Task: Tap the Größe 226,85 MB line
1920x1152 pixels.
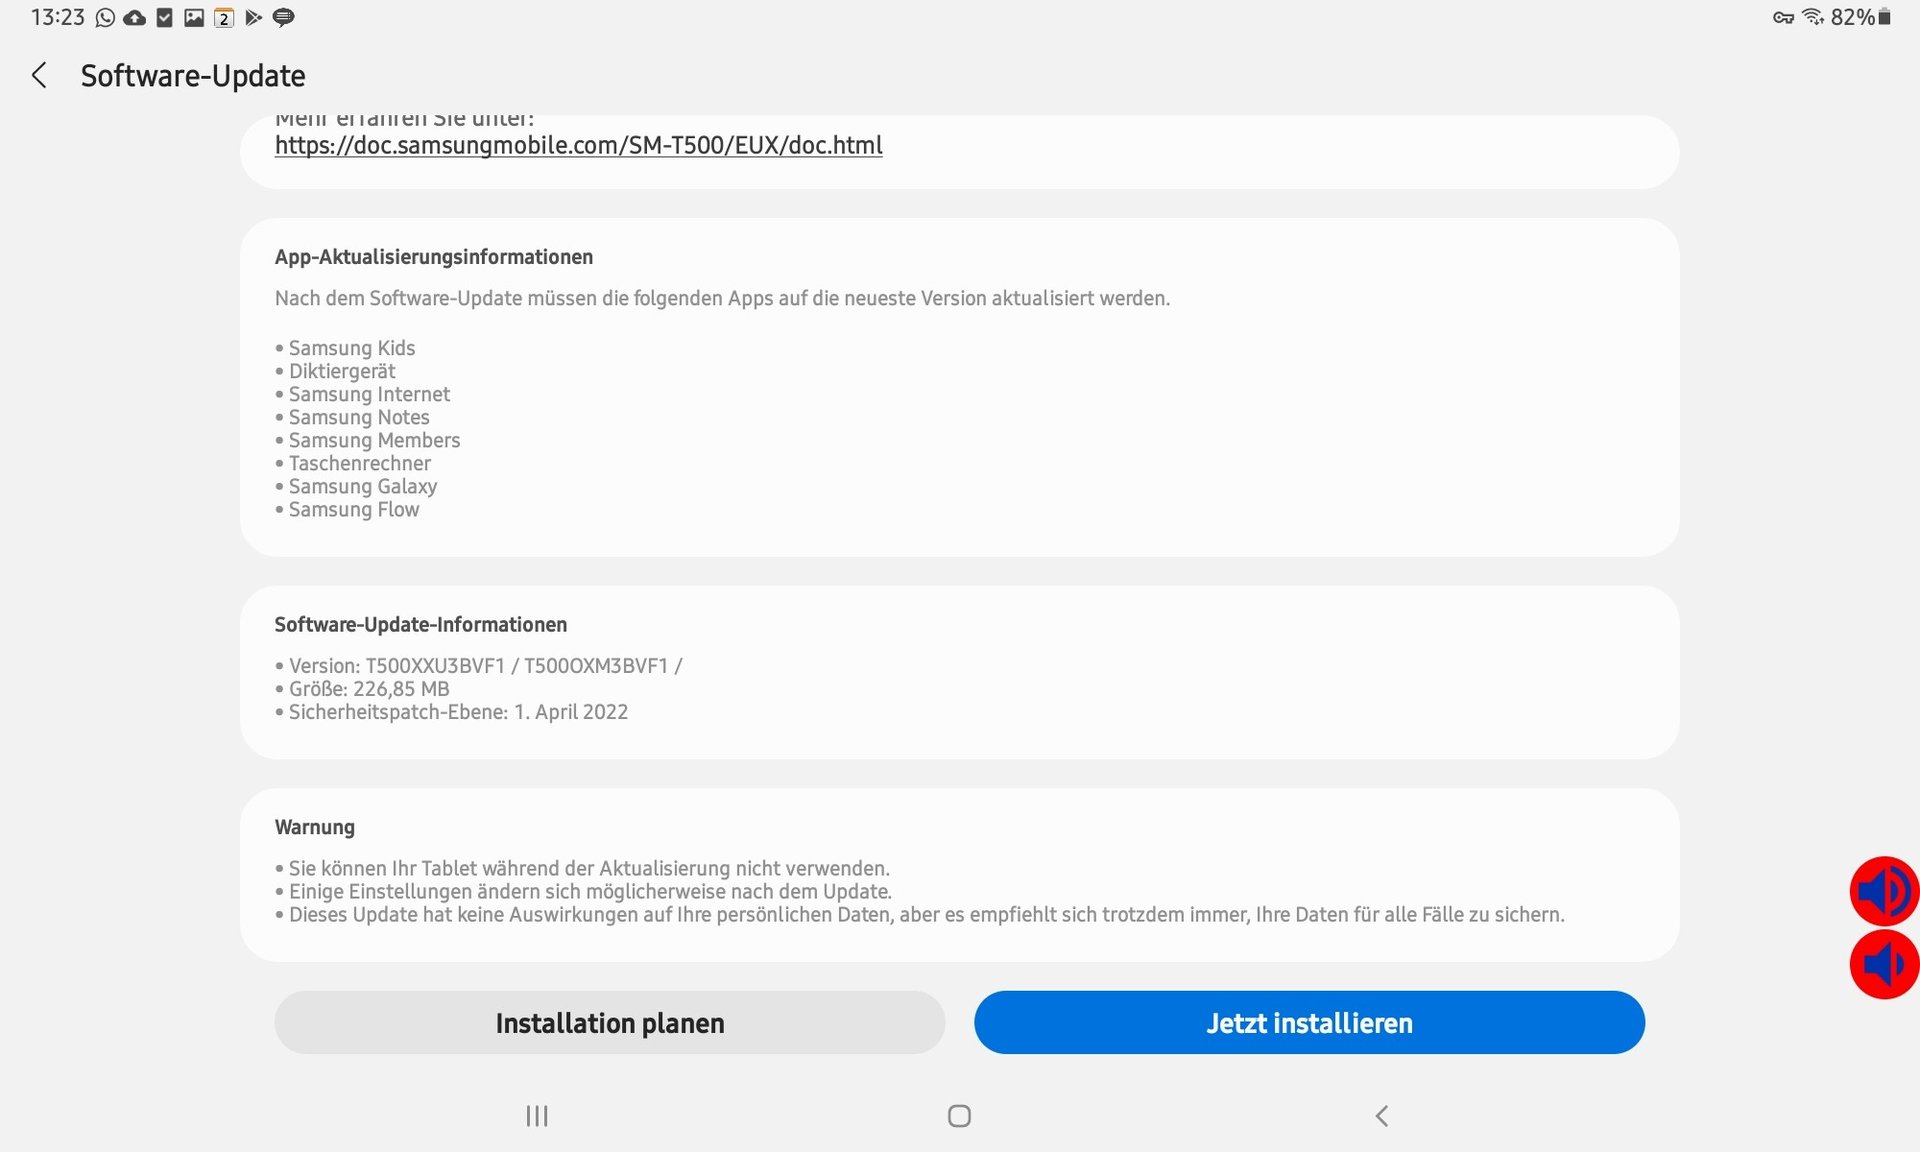Action: pyautogui.click(x=362, y=689)
